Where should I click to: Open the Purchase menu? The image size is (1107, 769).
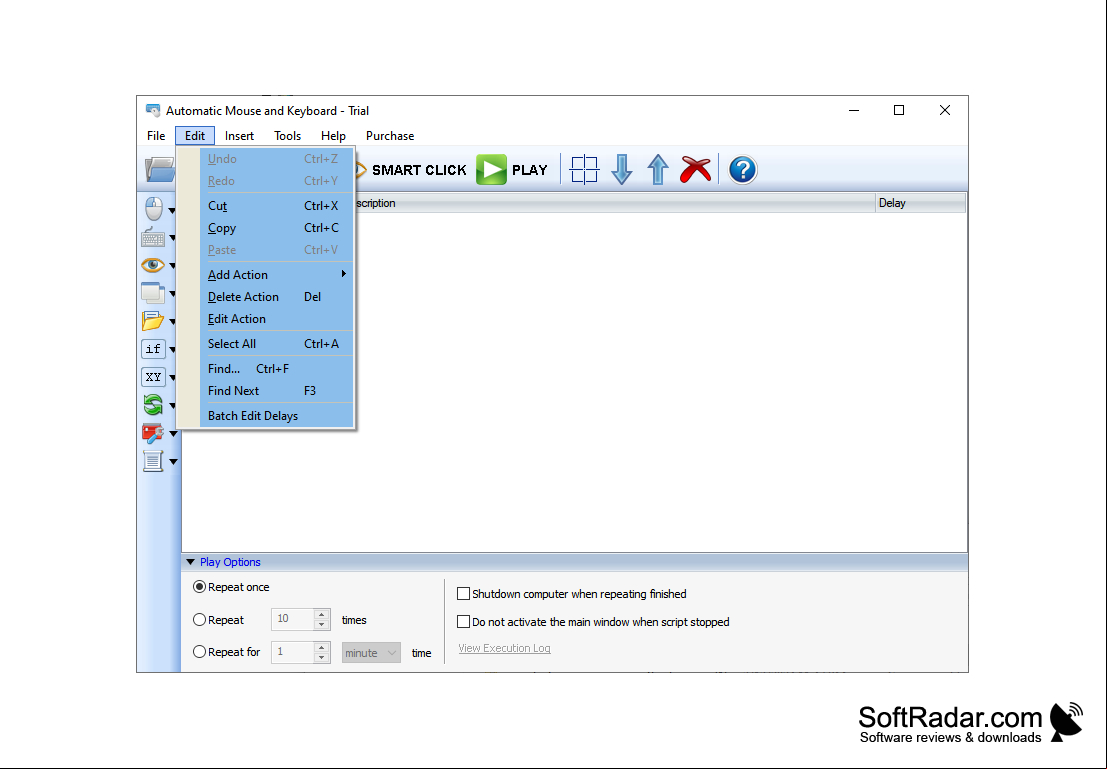(x=390, y=136)
